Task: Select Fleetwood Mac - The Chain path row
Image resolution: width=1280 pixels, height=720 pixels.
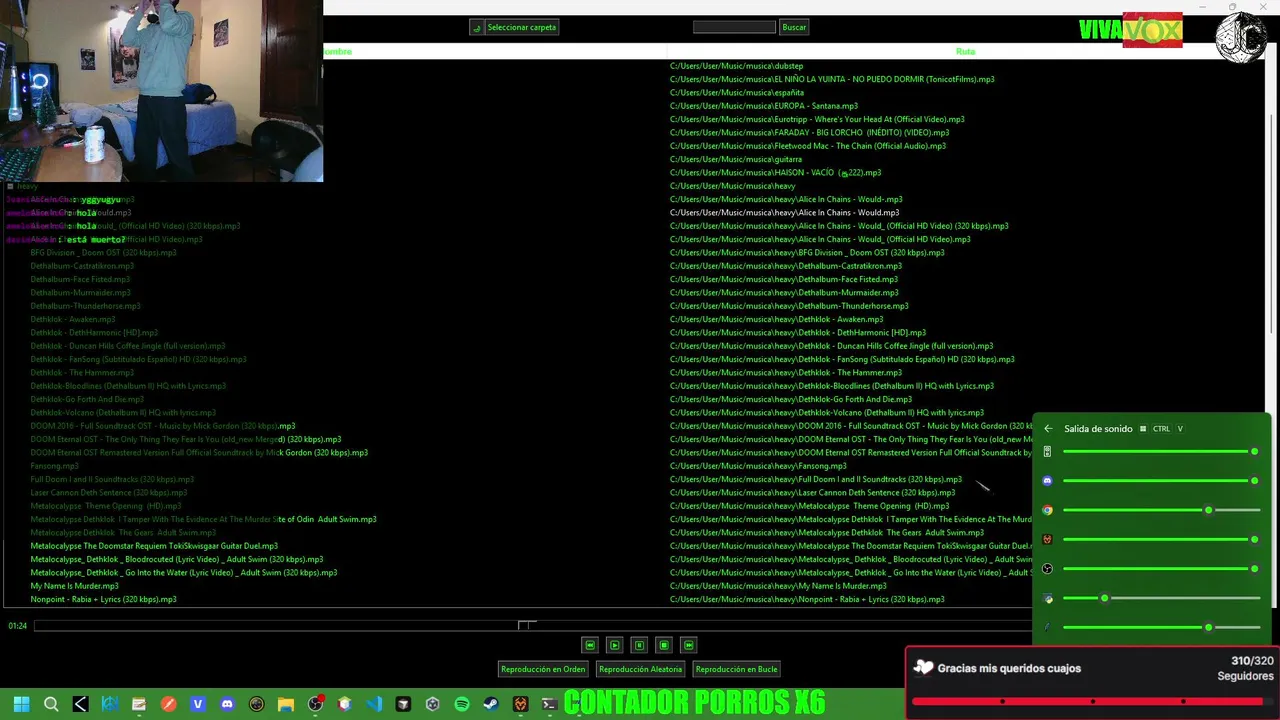Action: (x=808, y=146)
